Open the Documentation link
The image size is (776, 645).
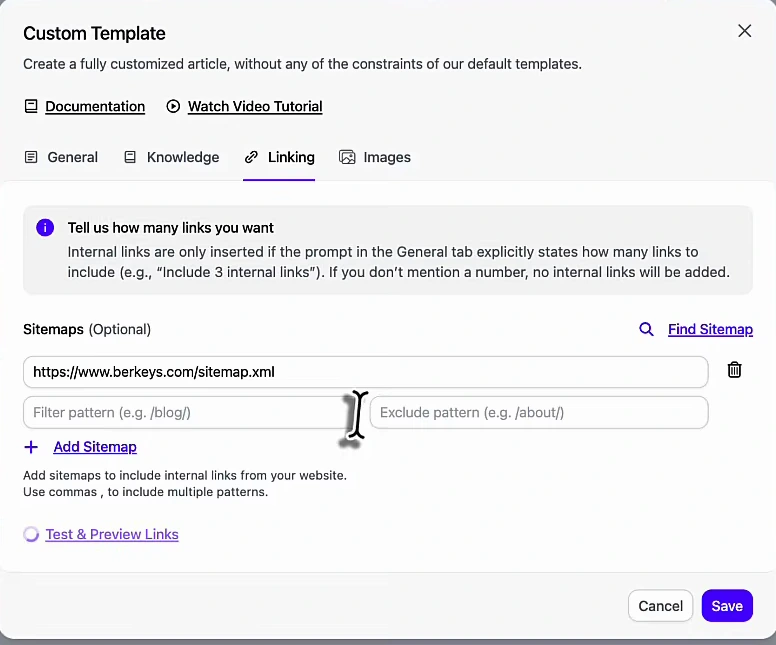95,106
